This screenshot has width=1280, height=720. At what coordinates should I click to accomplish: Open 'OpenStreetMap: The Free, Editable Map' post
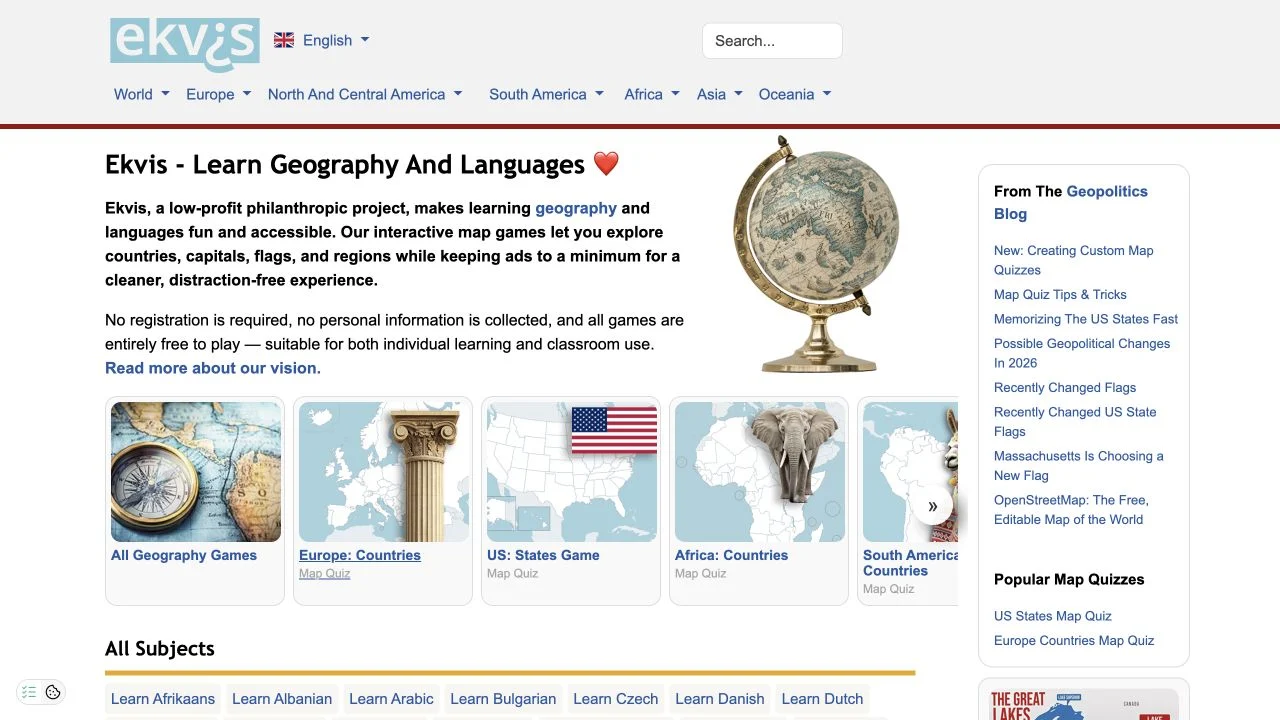coord(1071,509)
